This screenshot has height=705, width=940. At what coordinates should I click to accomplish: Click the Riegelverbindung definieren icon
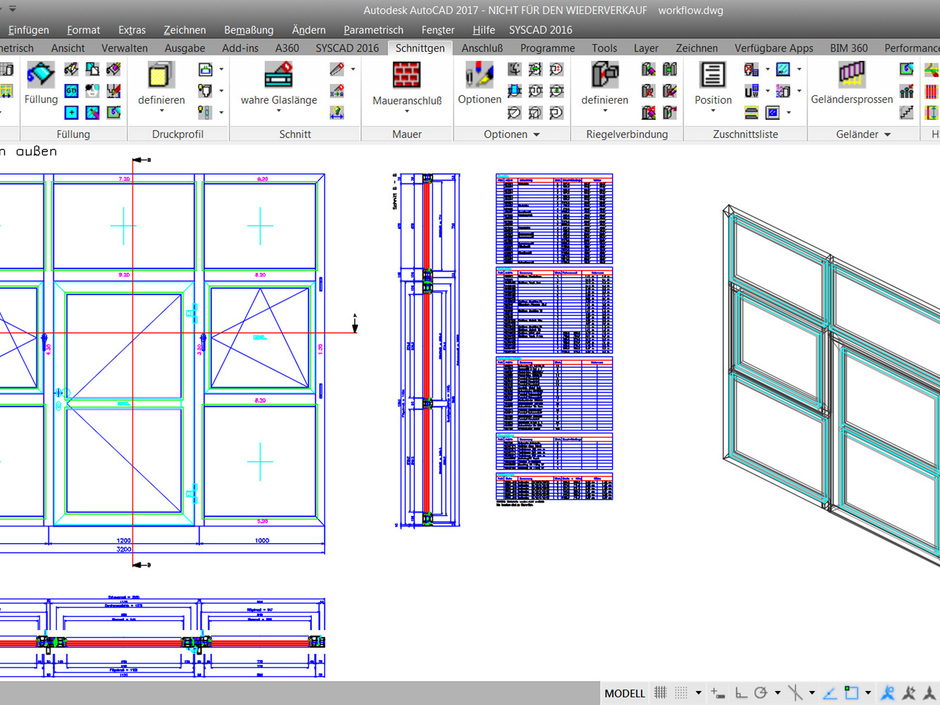(x=604, y=80)
